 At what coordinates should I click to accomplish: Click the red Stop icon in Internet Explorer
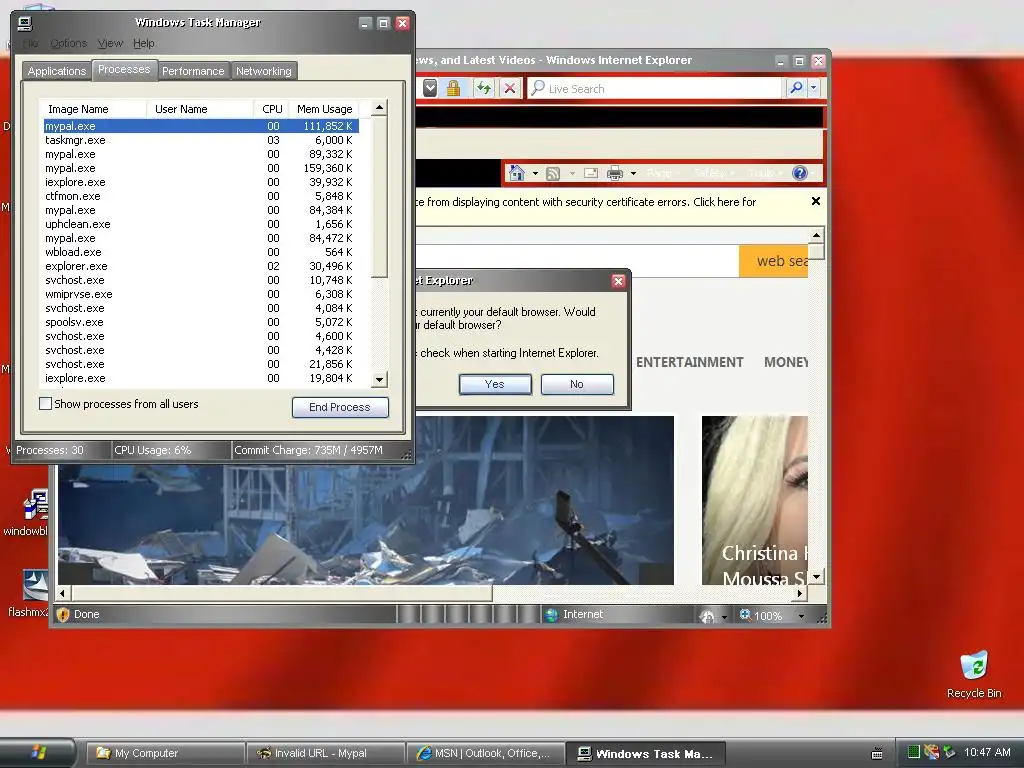coord(510,88)
